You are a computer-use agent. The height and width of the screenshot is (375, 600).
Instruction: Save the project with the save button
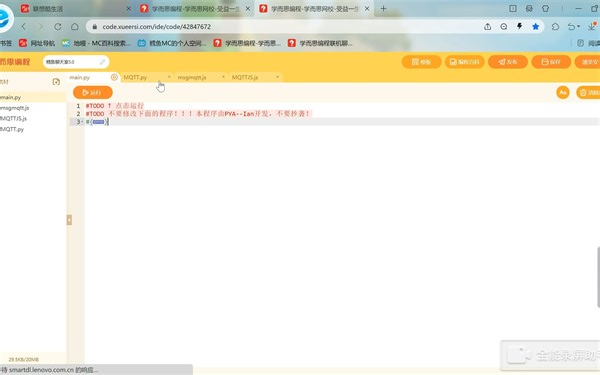coord(551,62)
